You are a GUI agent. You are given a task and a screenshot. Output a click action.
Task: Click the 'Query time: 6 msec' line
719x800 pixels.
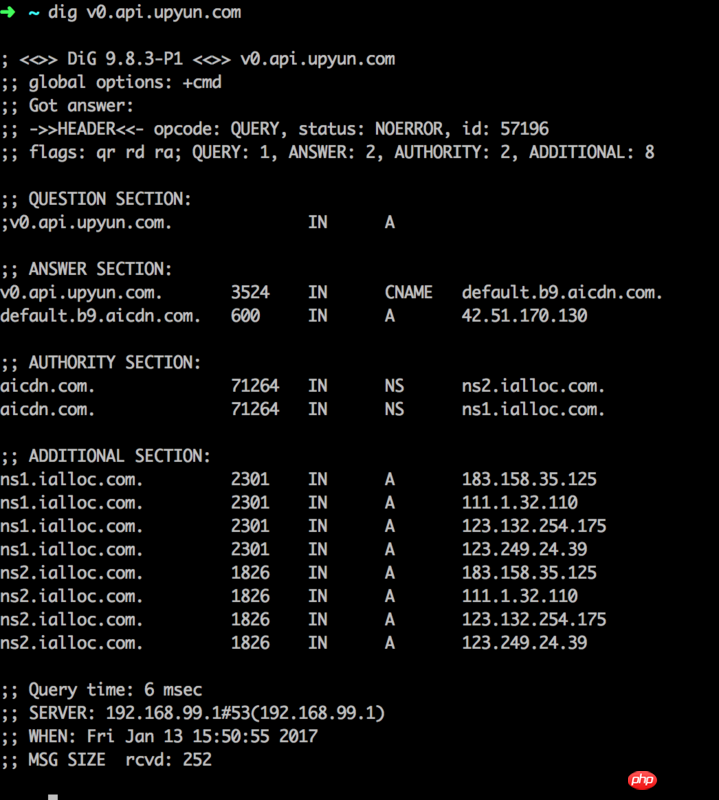(x=102, y=690)
